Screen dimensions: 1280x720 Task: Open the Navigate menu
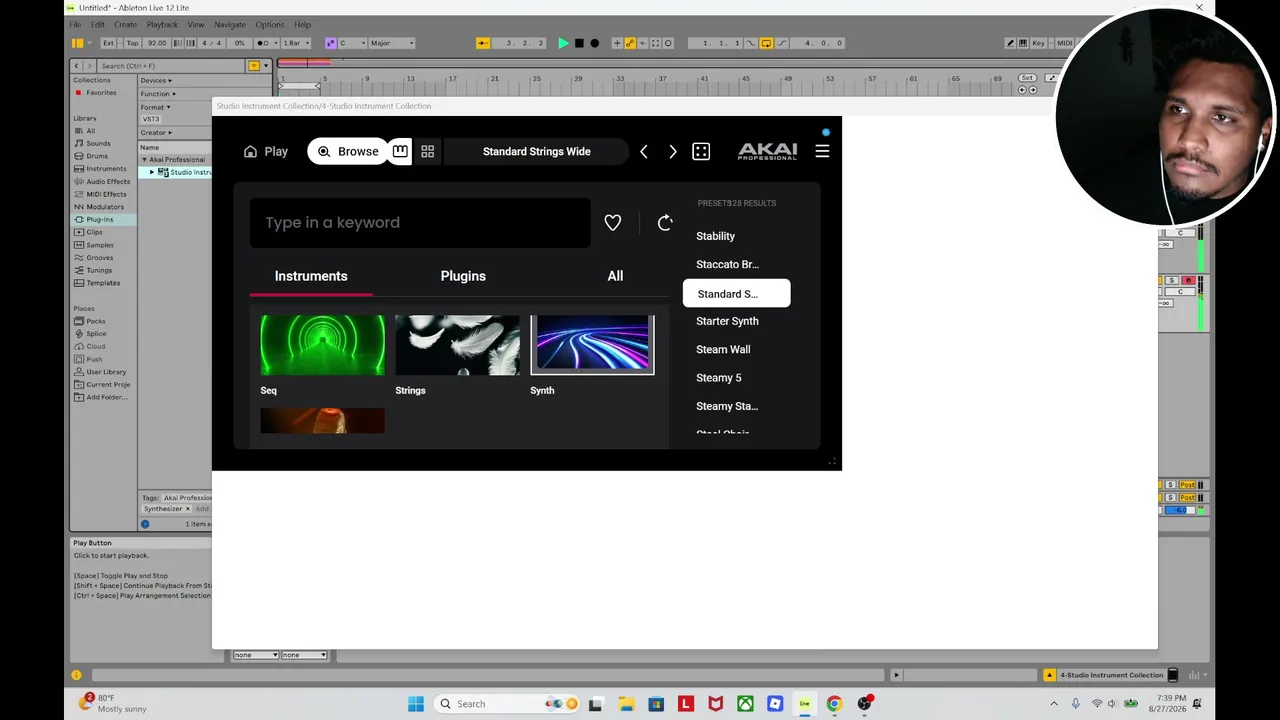tap(229, 24)
